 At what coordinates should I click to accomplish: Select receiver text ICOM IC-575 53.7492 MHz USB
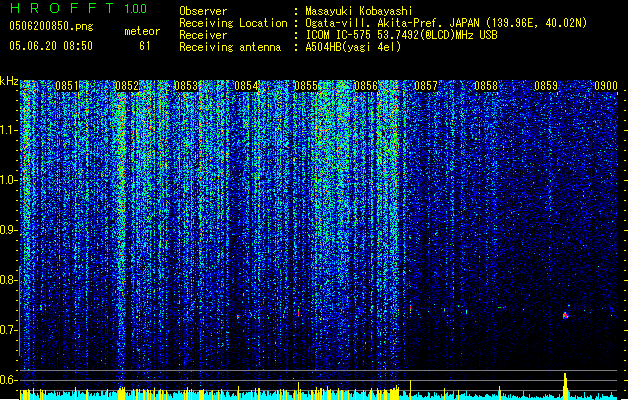click(x=401, y=35)
